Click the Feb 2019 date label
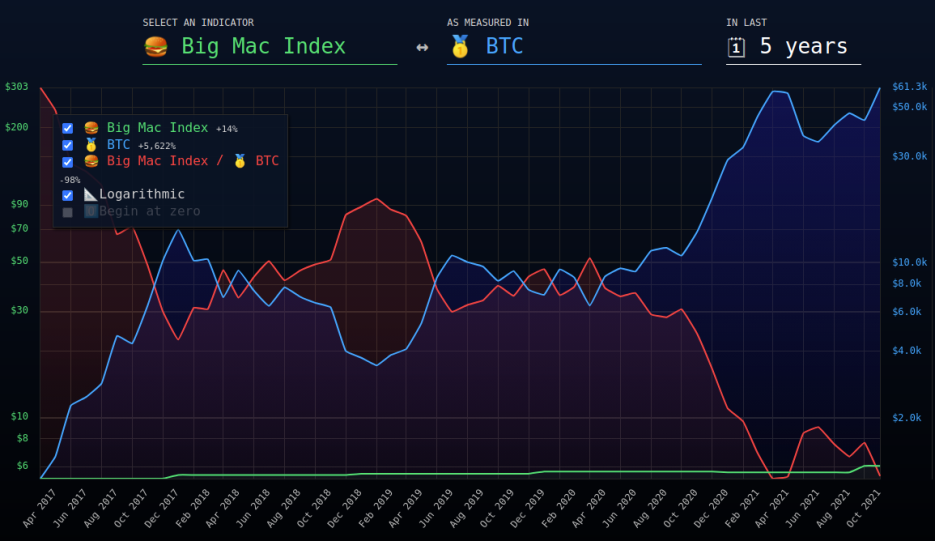Screen dimensions: 935x541 pyautogui.click(x=374, y=508)
